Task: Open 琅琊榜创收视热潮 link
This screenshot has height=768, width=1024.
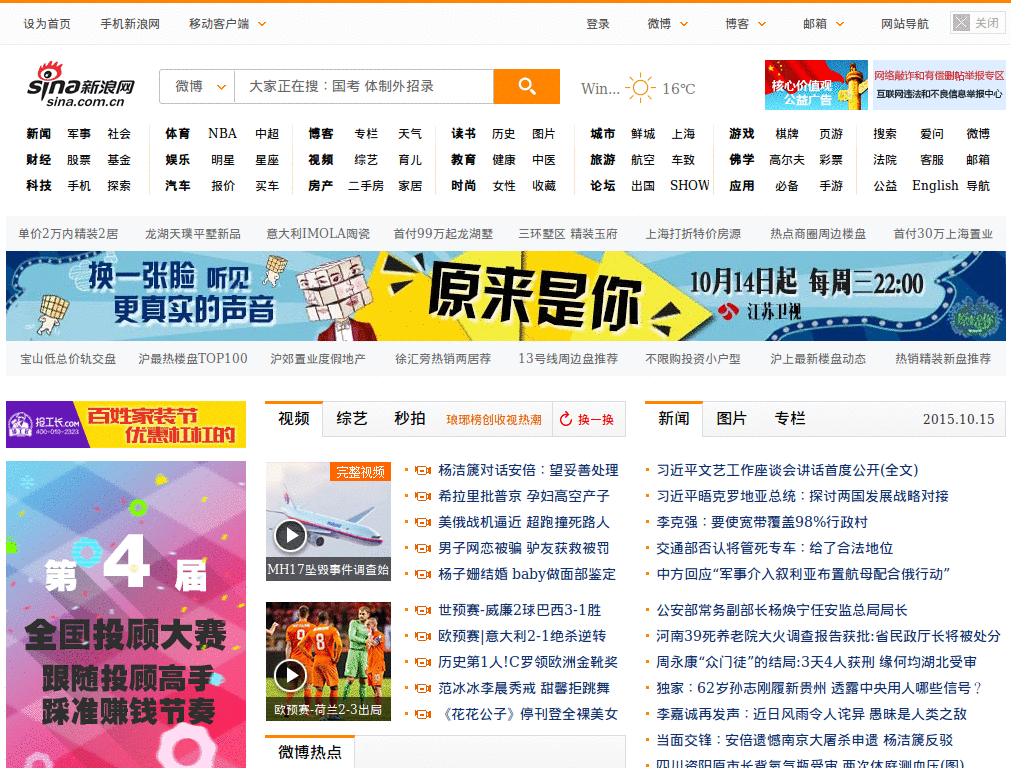Action: tap(494, 420)
